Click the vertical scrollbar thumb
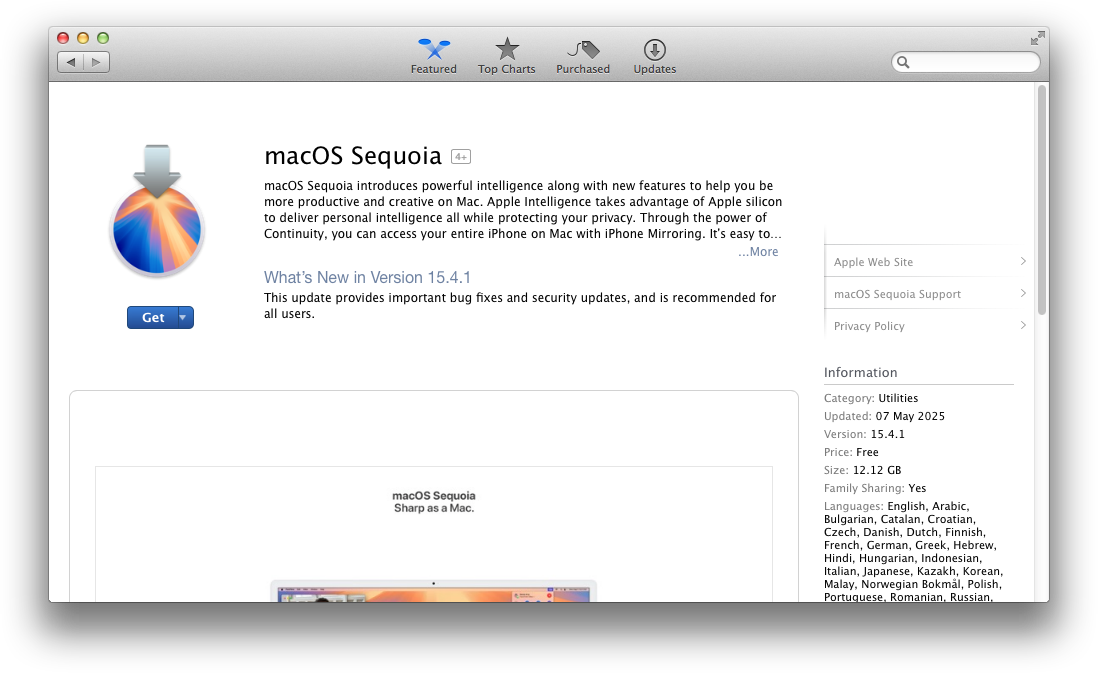This screenshot has width=1098, height=673. coord(1041,200)
